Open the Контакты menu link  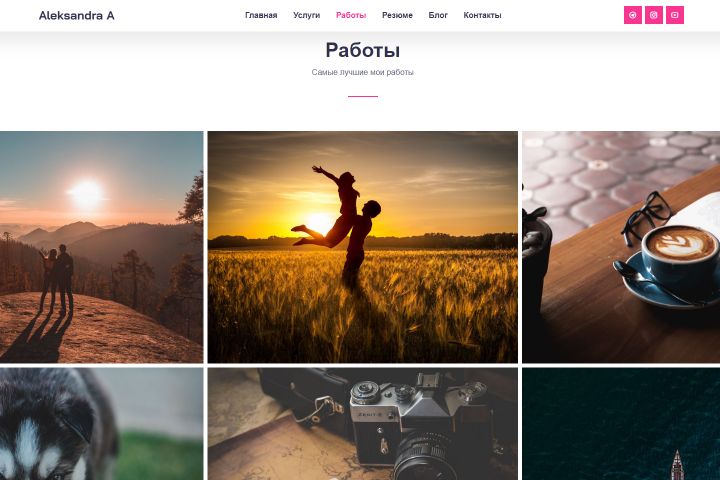click(482, 15)
